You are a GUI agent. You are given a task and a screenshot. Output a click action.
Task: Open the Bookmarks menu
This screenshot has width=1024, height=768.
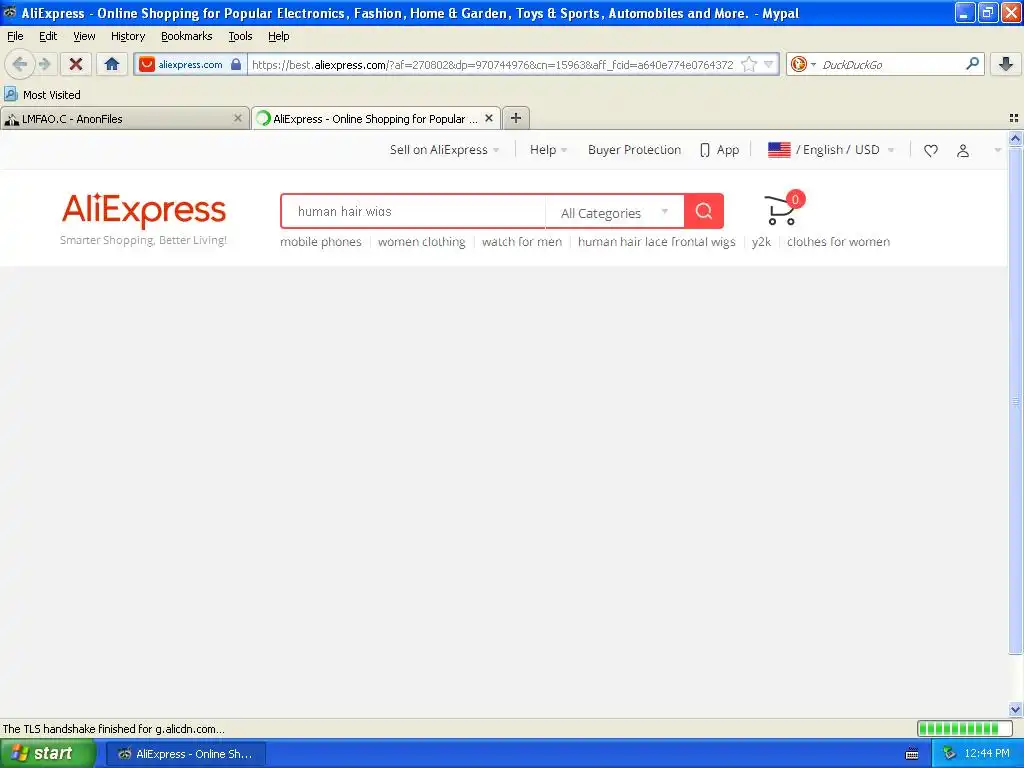[x=187, y=36]
